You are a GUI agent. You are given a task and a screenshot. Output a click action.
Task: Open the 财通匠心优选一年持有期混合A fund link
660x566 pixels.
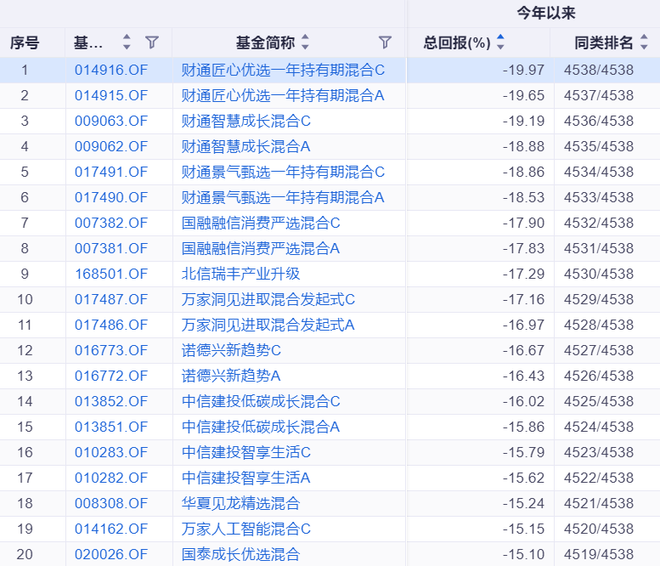282,95
